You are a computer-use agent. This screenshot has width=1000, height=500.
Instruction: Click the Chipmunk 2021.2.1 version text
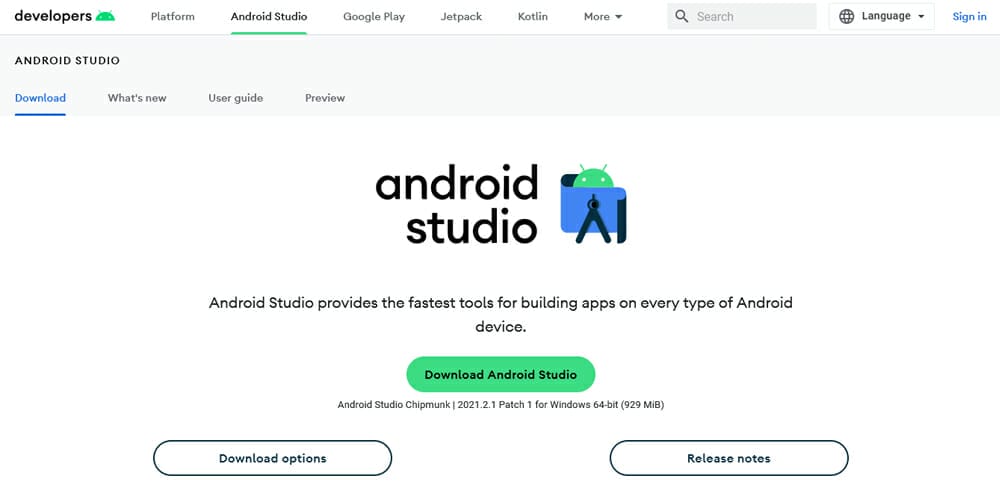tap(501, 404)
